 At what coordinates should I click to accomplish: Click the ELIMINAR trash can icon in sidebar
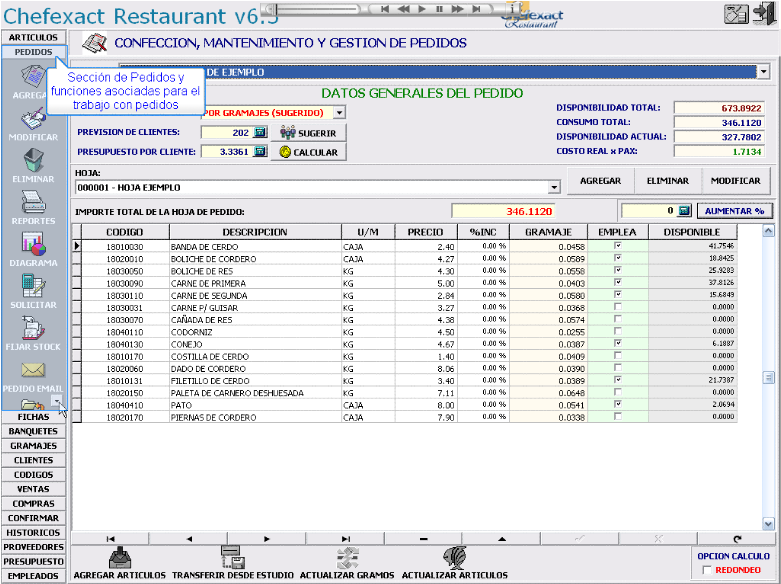tap(33, 160)
